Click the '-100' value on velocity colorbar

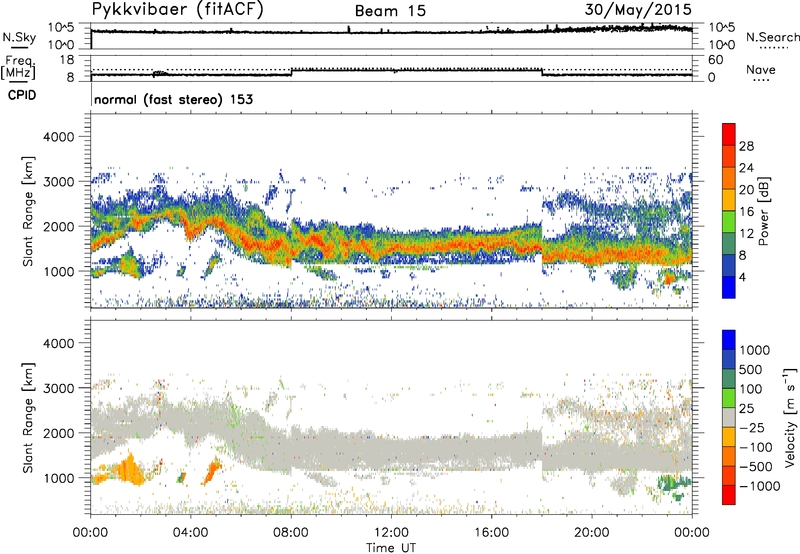[756, 447]
